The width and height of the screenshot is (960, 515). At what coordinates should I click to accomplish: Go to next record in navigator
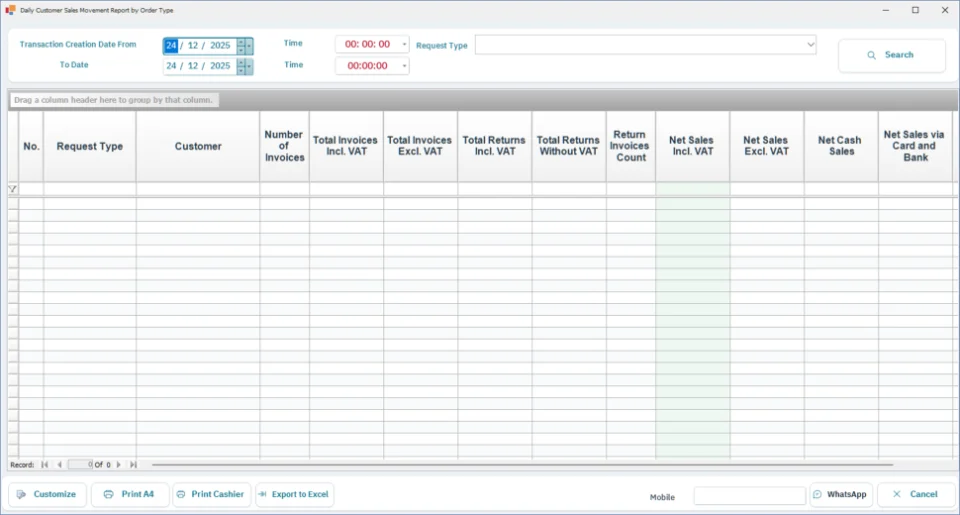tap(119, 465)
